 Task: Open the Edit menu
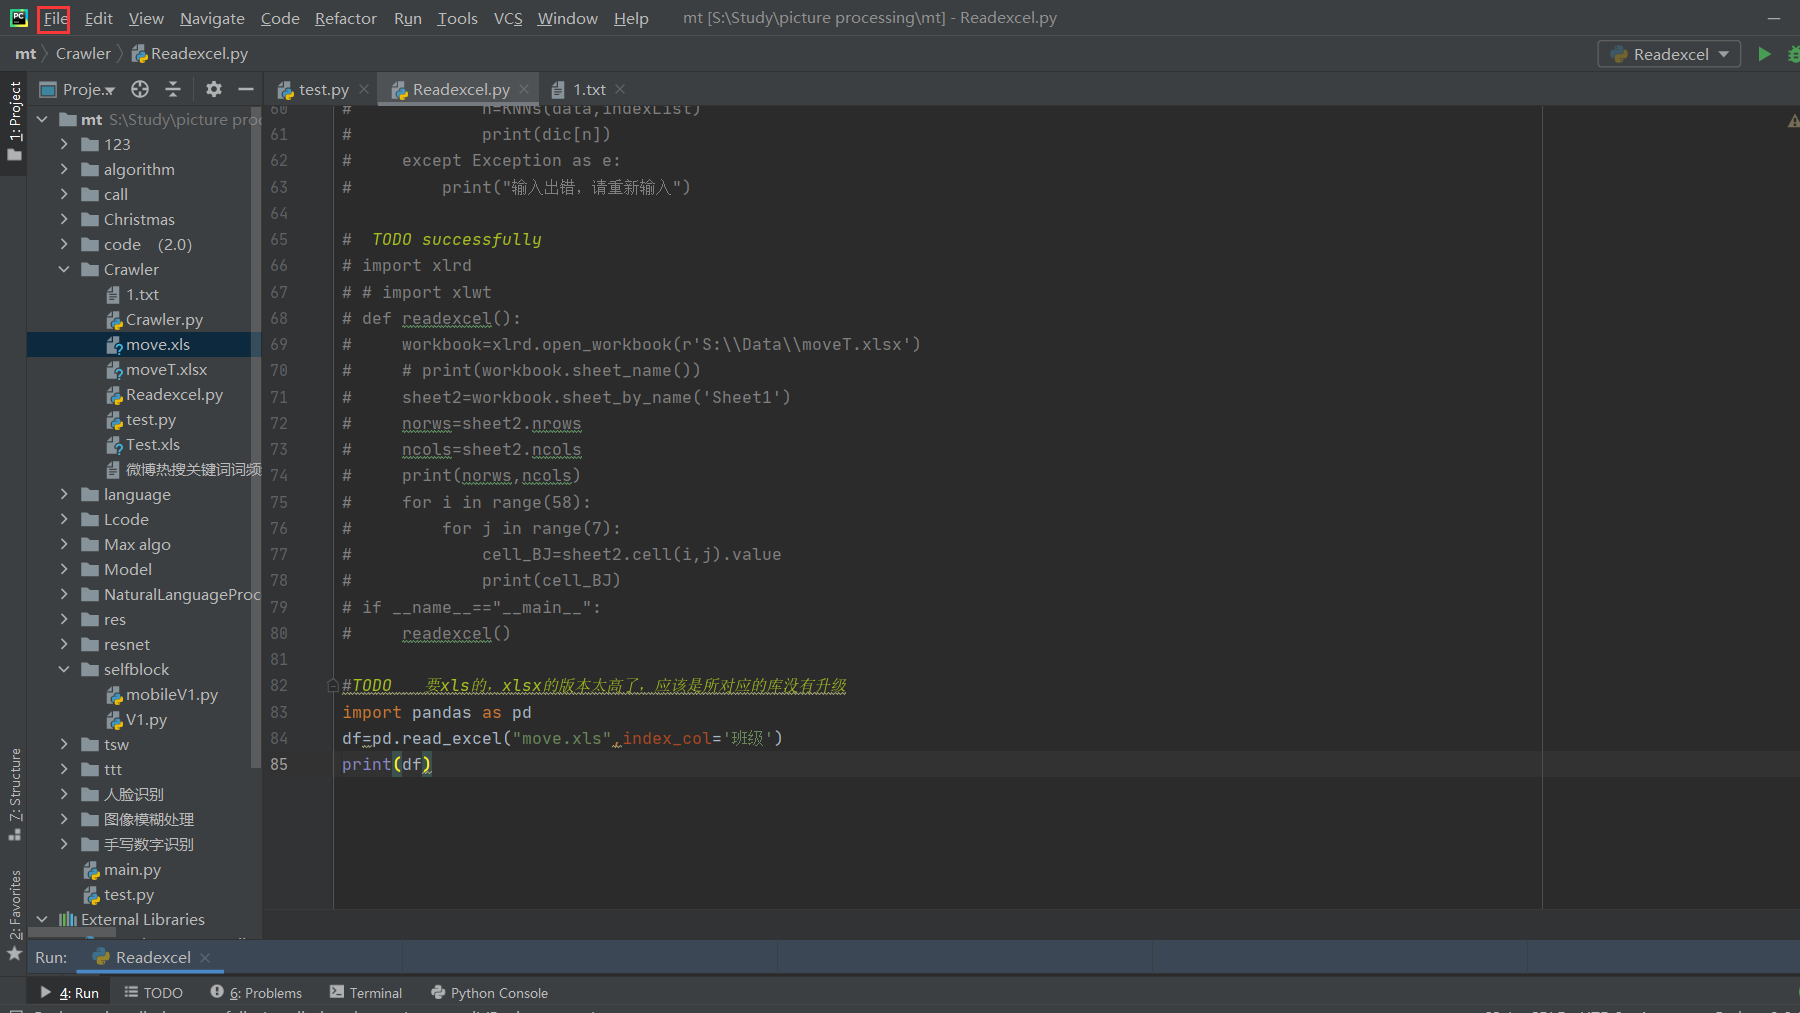98,18
